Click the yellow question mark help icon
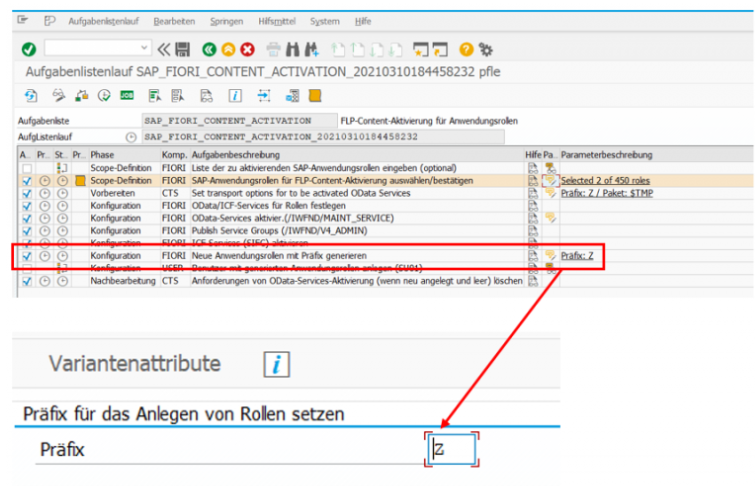Image resolution: width=755 pixels, height=486 pixels. click(x=466, y=49)
